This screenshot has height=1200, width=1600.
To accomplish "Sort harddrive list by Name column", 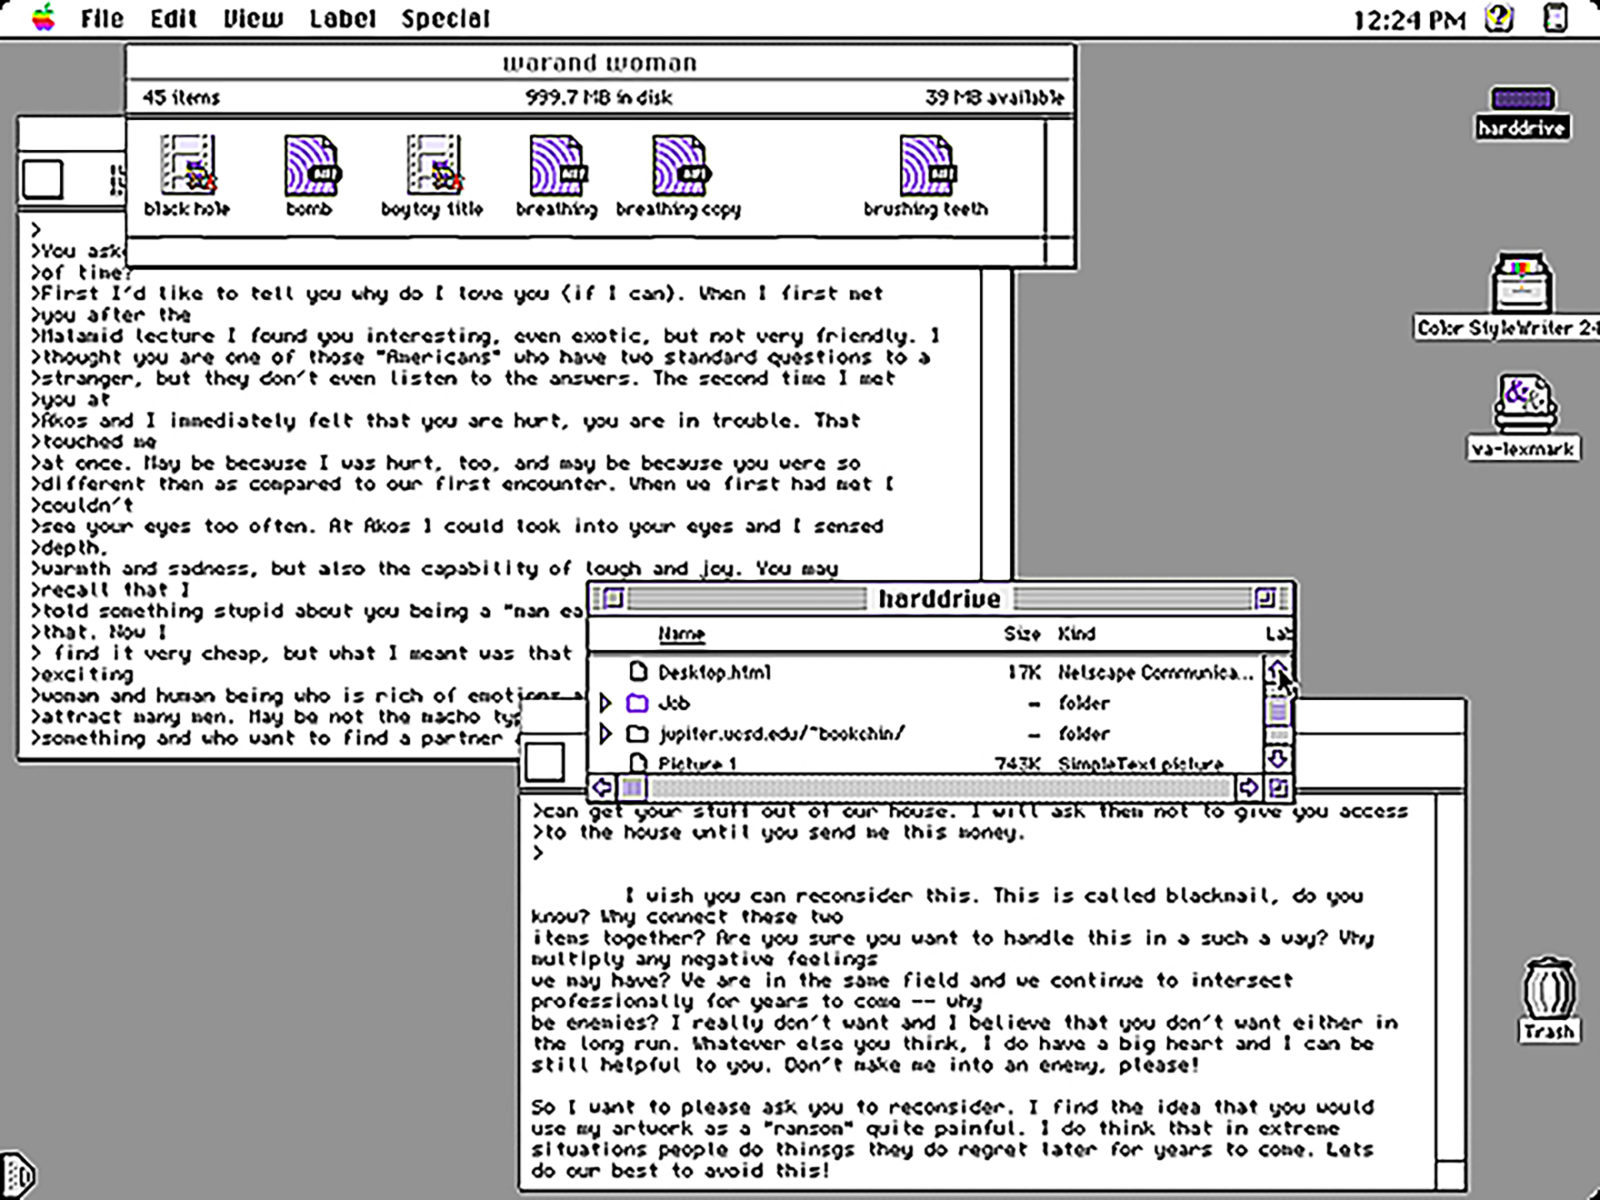I will pos(681,634).
